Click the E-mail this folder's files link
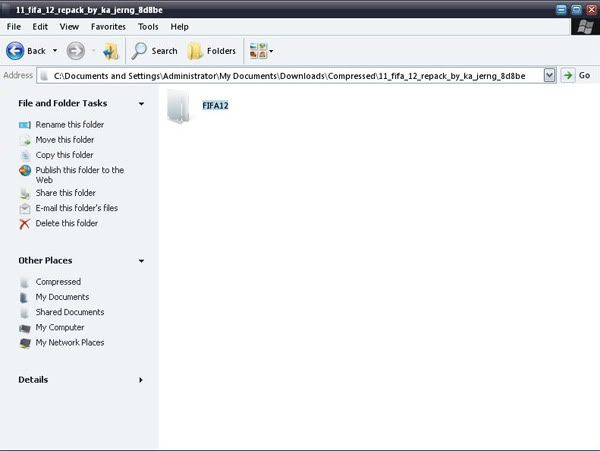 pos(77,208)
